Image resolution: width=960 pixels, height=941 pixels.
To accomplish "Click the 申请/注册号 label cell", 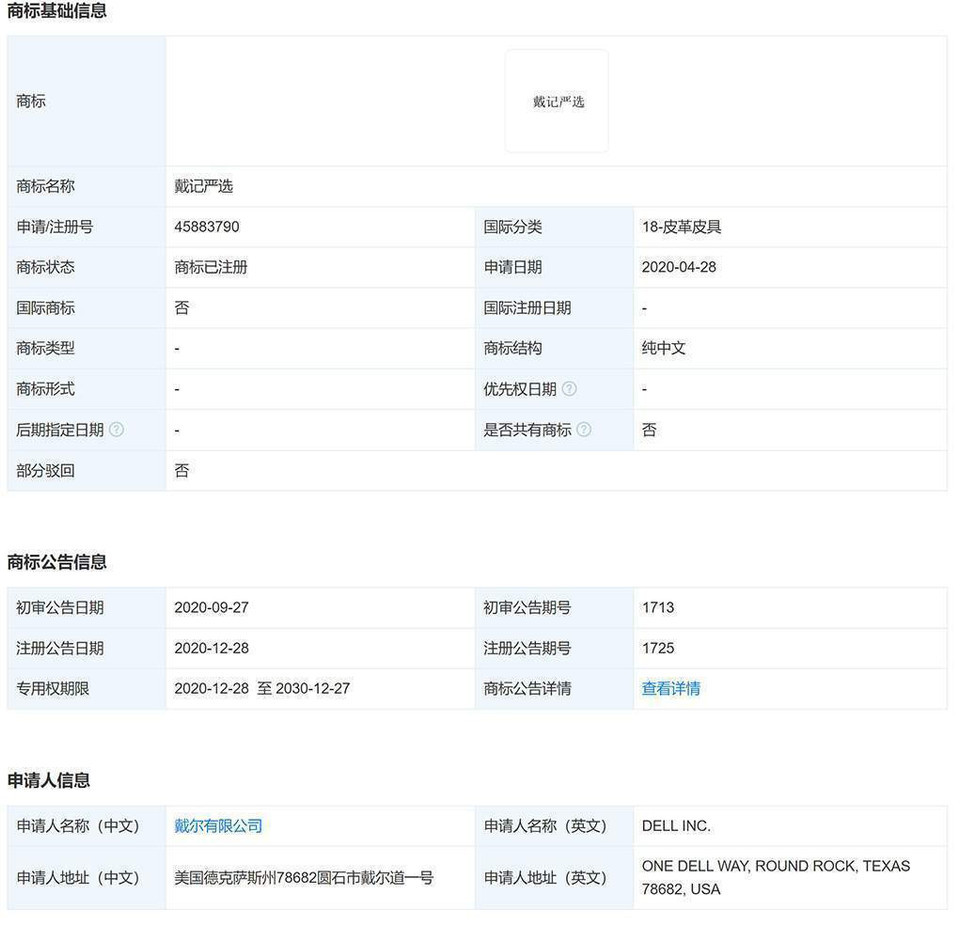I will (x=86, y=227).
